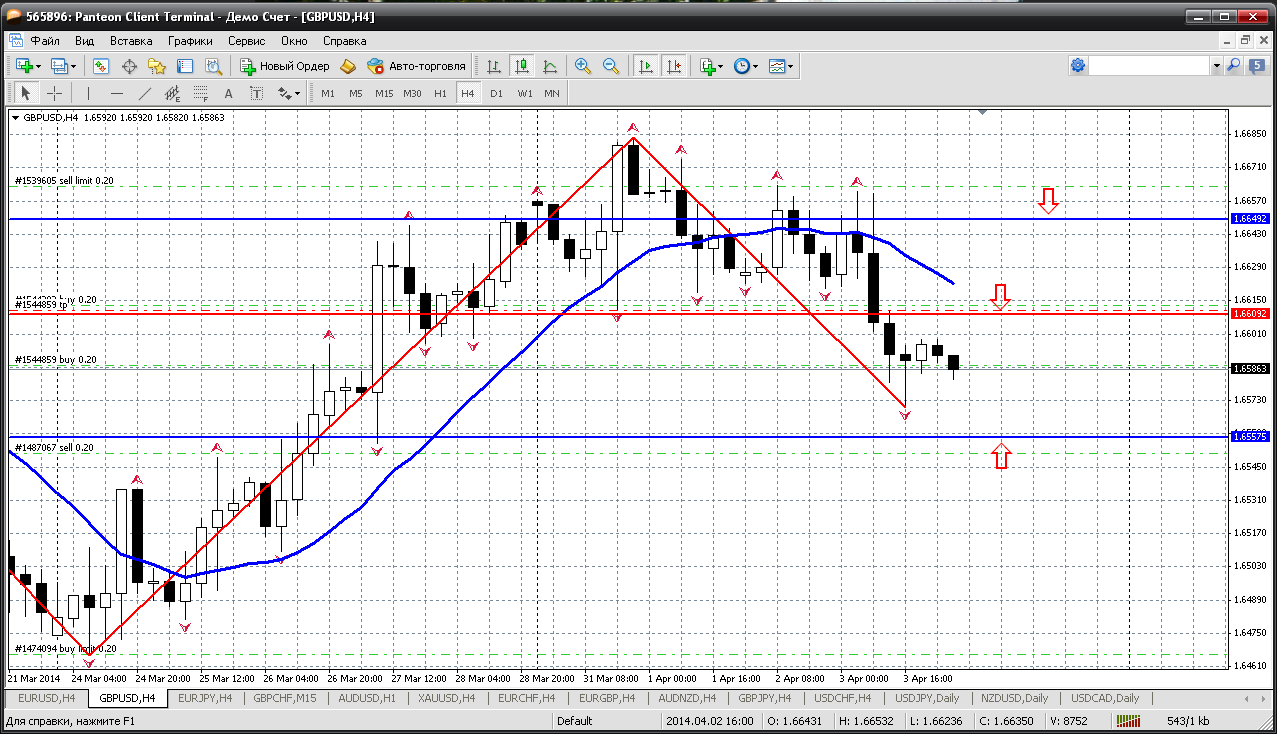Screen dimensions: 1277x734
Task: Show the Market Watch window
Action: (101, 66)
